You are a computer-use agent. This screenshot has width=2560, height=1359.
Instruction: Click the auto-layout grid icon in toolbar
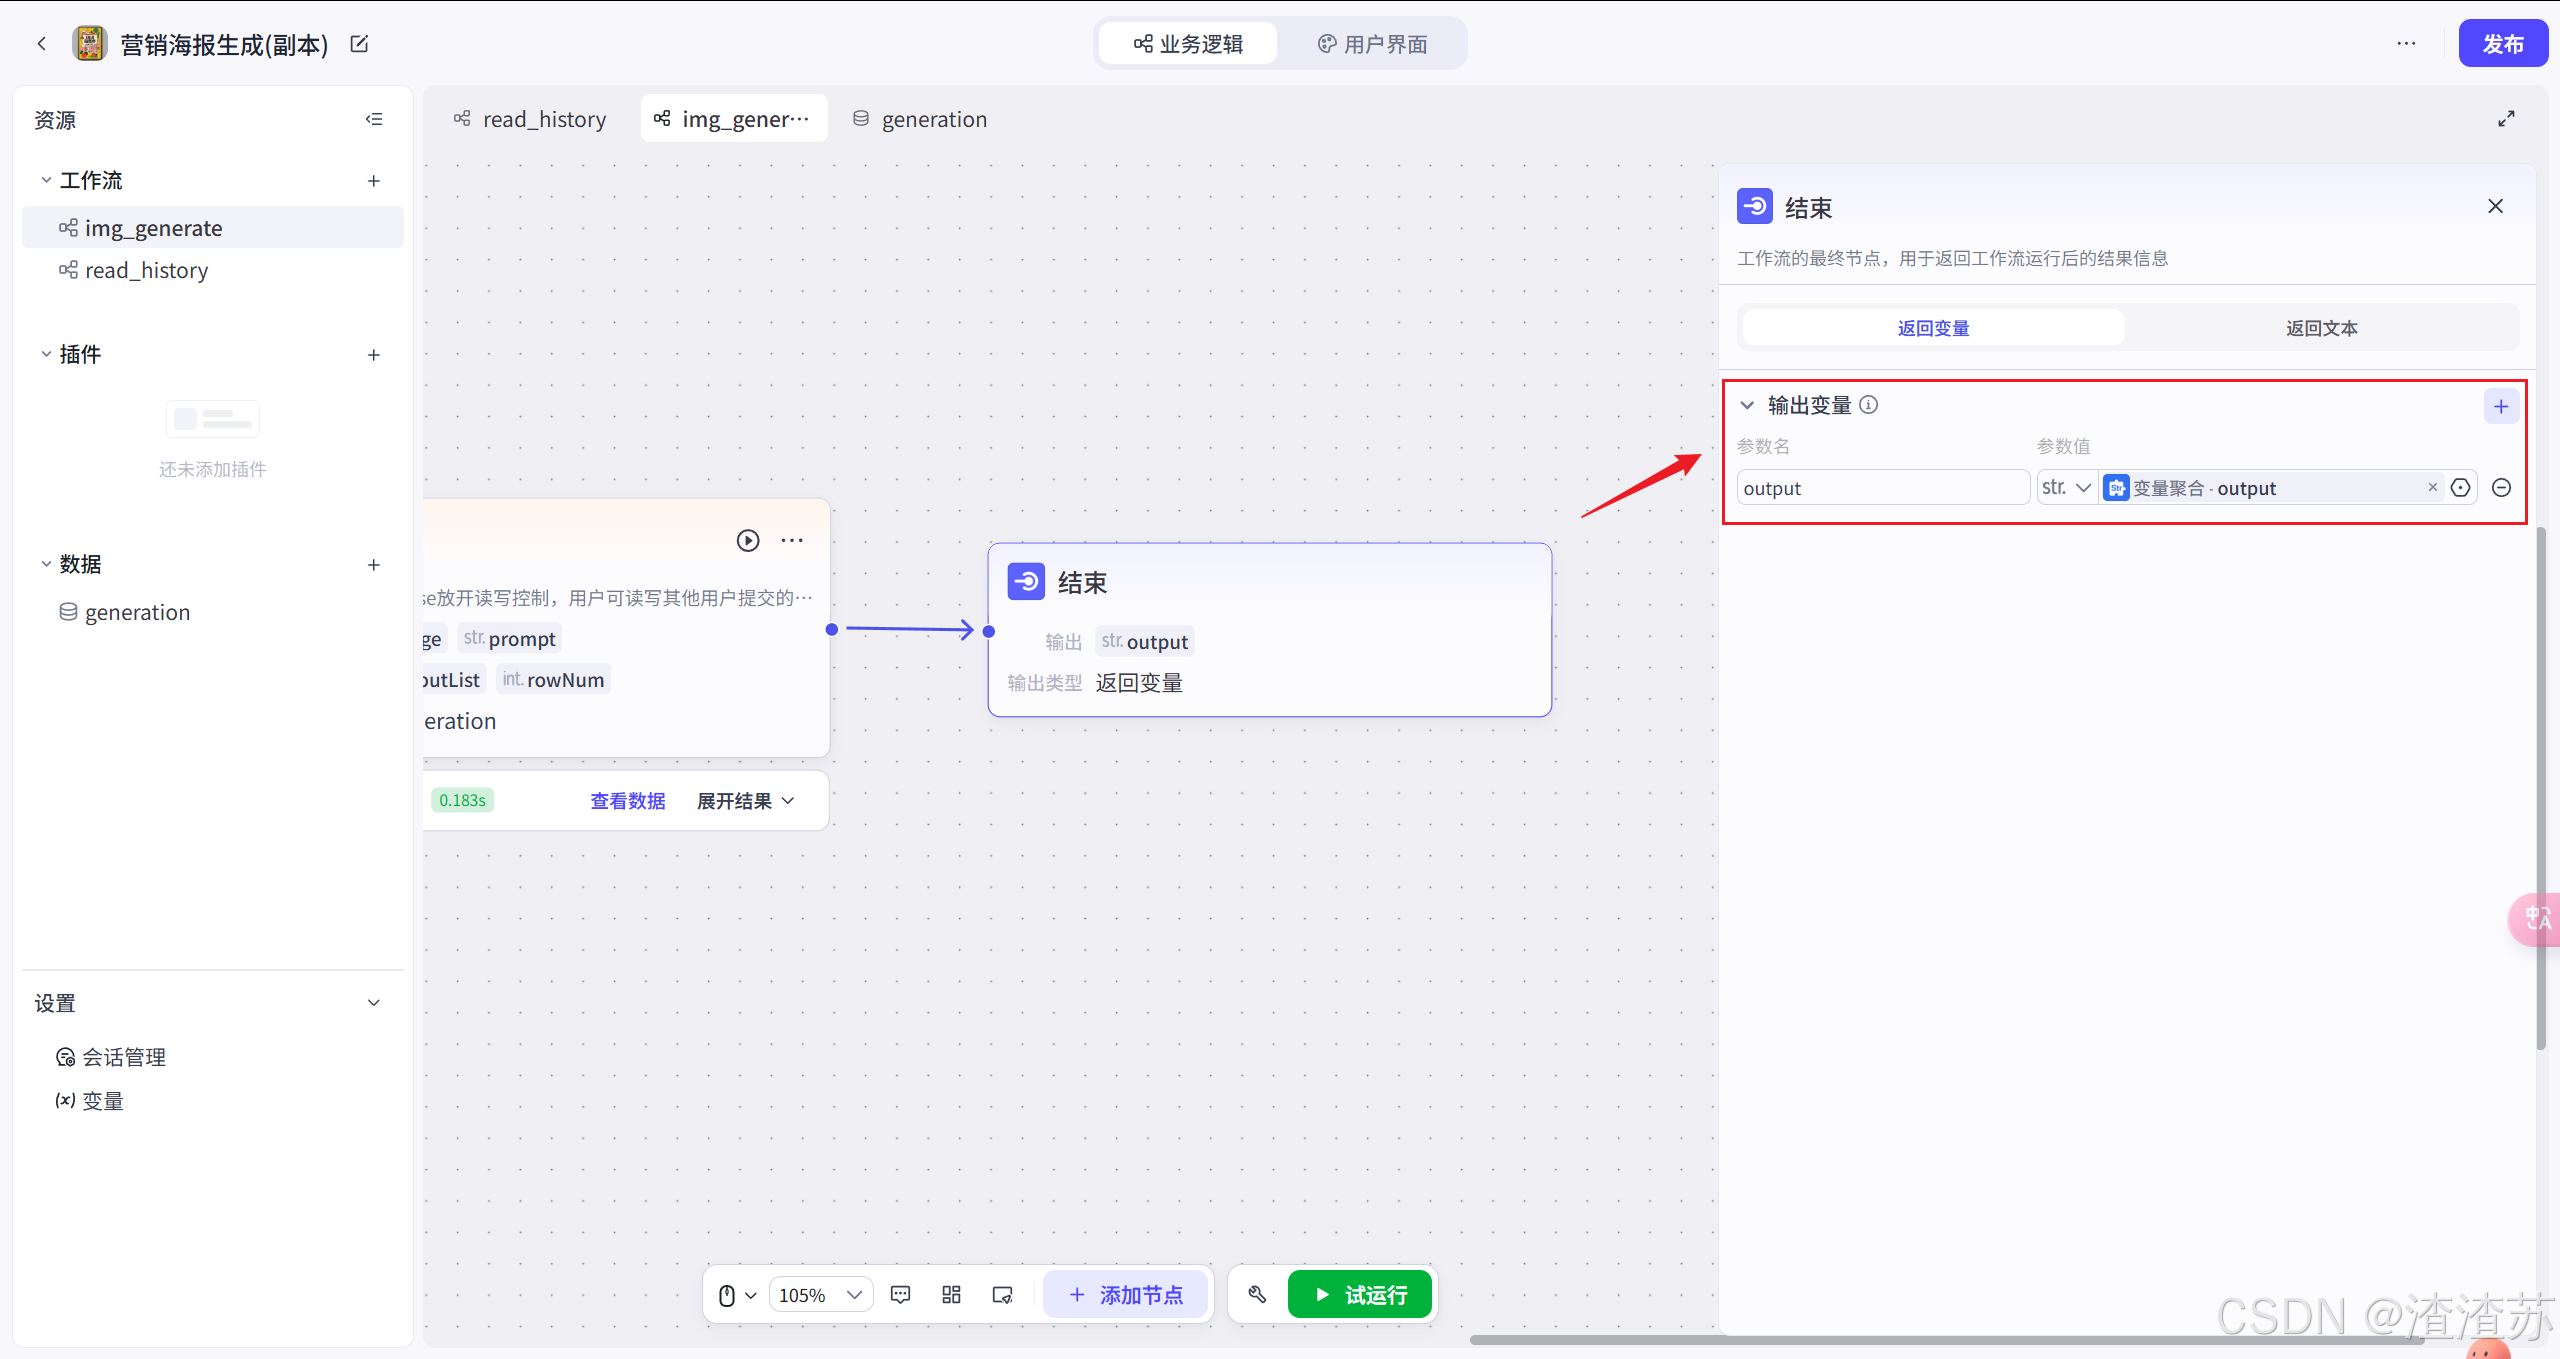(951, 1295)
